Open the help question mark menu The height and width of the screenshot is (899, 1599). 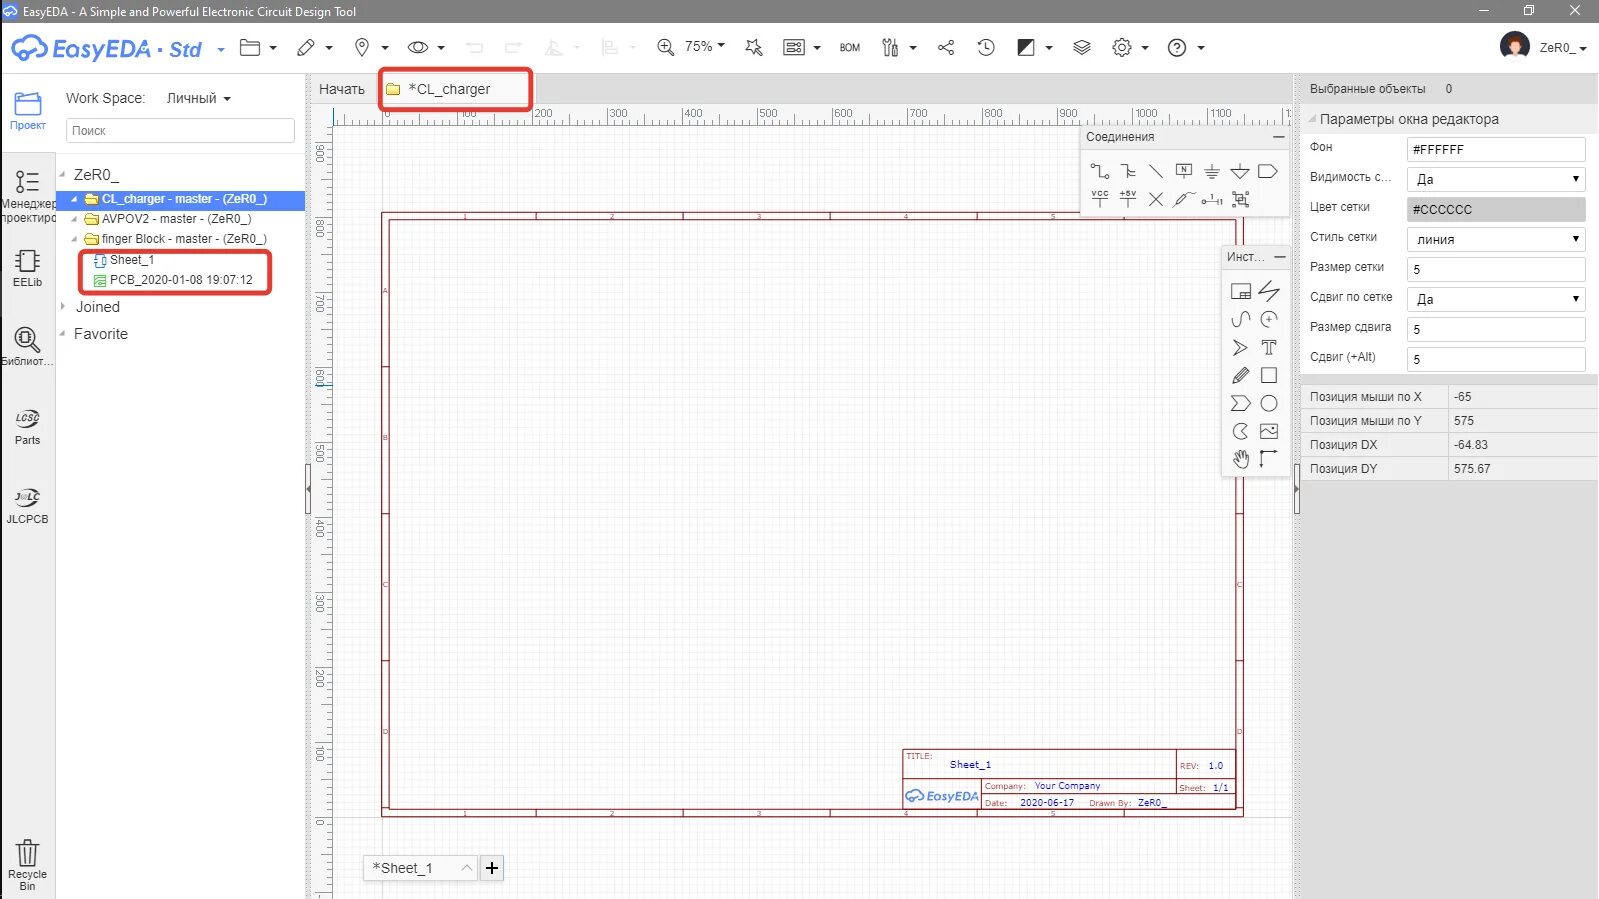coord(1186,47)
